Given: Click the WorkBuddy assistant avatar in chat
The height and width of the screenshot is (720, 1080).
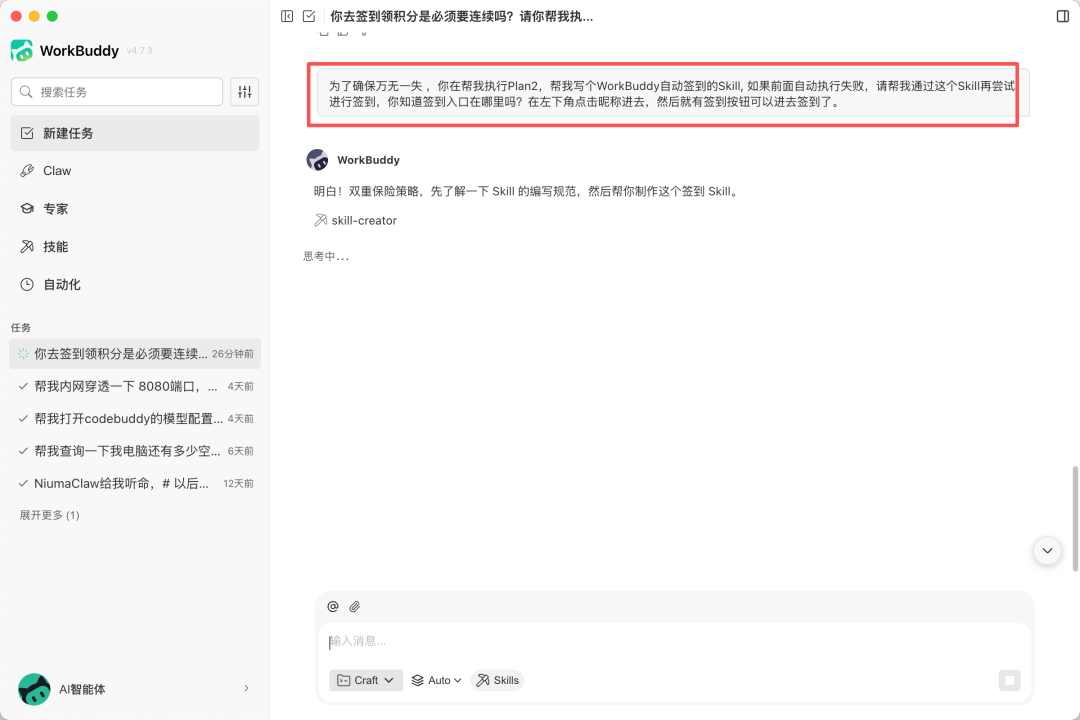Looking at the screenshot, I should (x=318, y=160).
